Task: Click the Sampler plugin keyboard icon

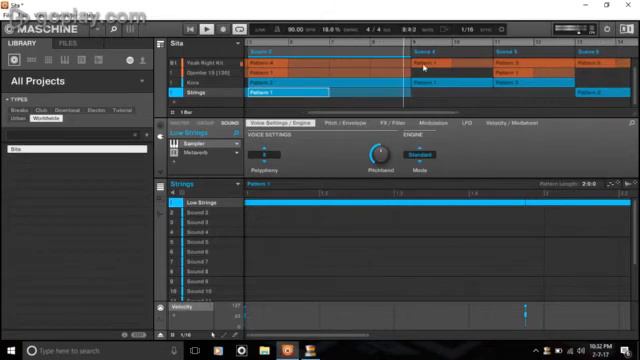Action: click(174, 144)
